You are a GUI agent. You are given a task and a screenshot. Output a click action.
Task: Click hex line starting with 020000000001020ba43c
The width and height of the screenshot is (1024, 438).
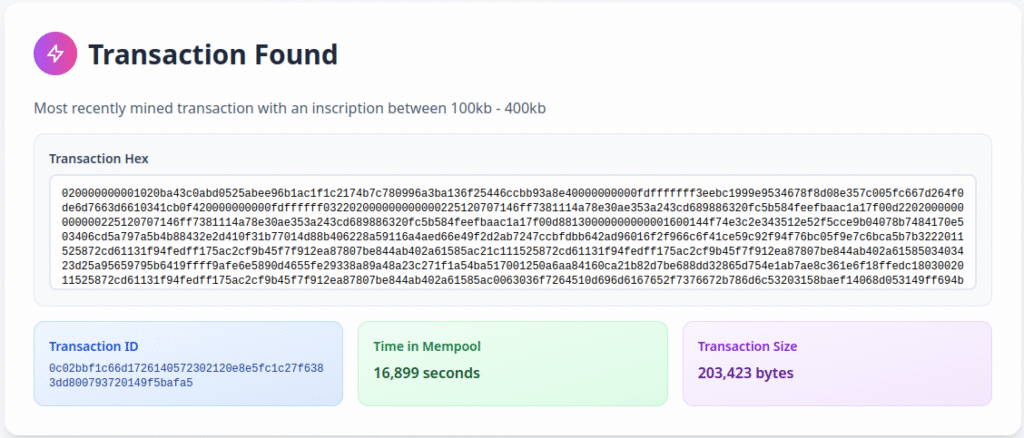(512, 190)
